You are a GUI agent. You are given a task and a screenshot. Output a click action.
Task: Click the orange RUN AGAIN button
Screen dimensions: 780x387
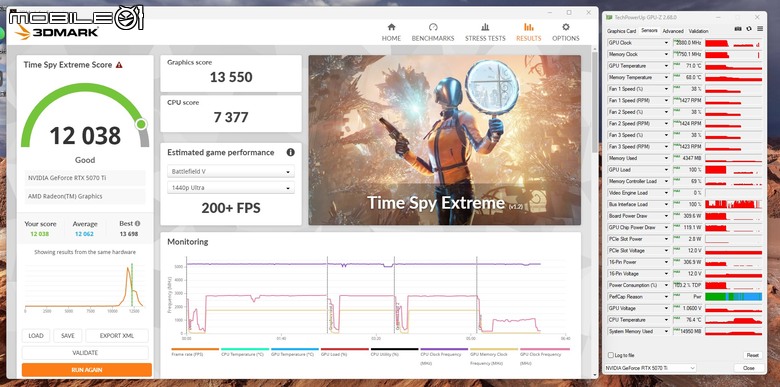pos(87,370)
